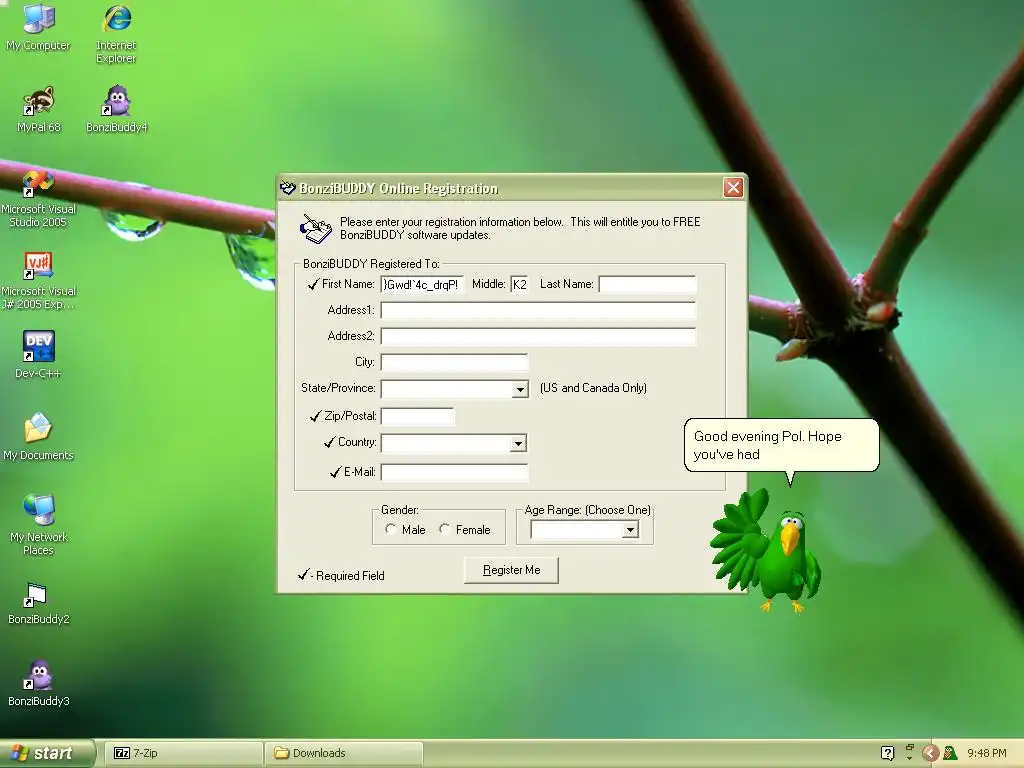The image size is (1024, 768).
Task: Click the Address2 input field
Action: tap(538, 336)
